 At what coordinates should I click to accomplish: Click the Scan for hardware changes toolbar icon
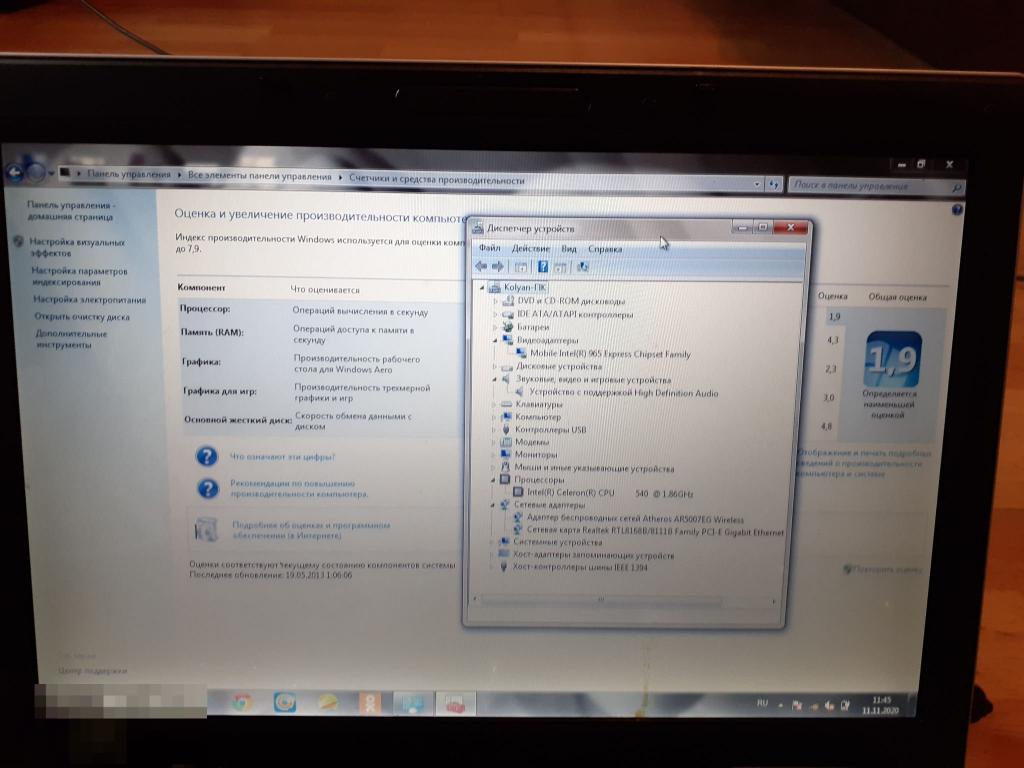(582, 266)
